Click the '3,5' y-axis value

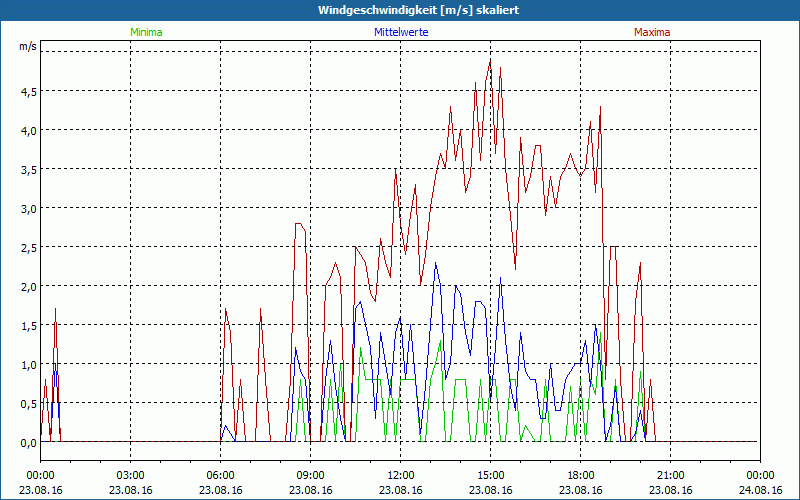tap(29, 170)
